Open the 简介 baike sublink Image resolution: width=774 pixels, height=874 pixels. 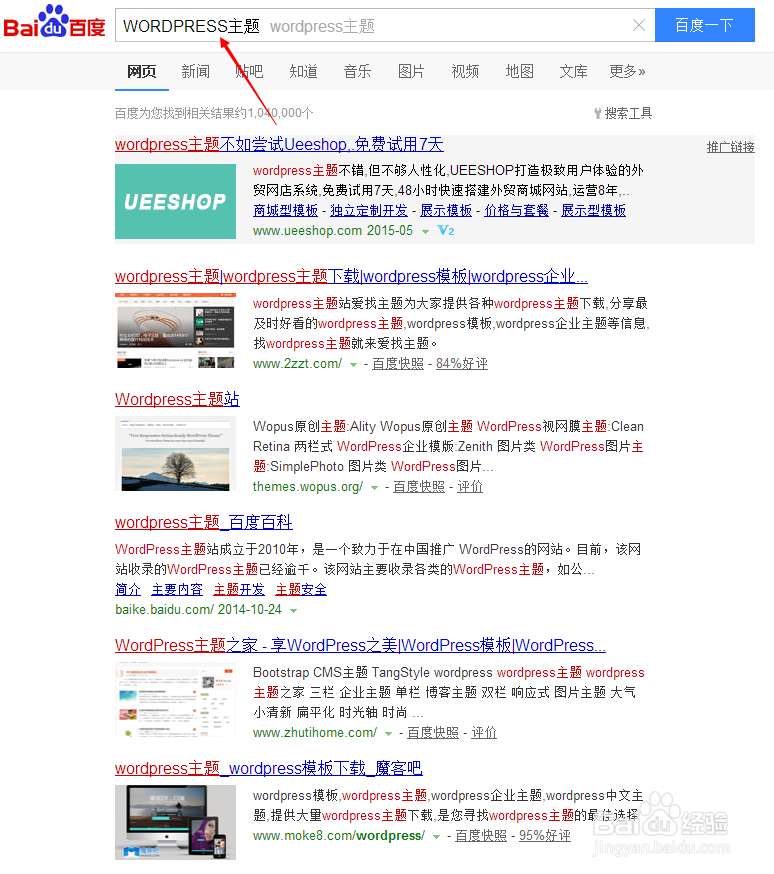click(128, 590)
